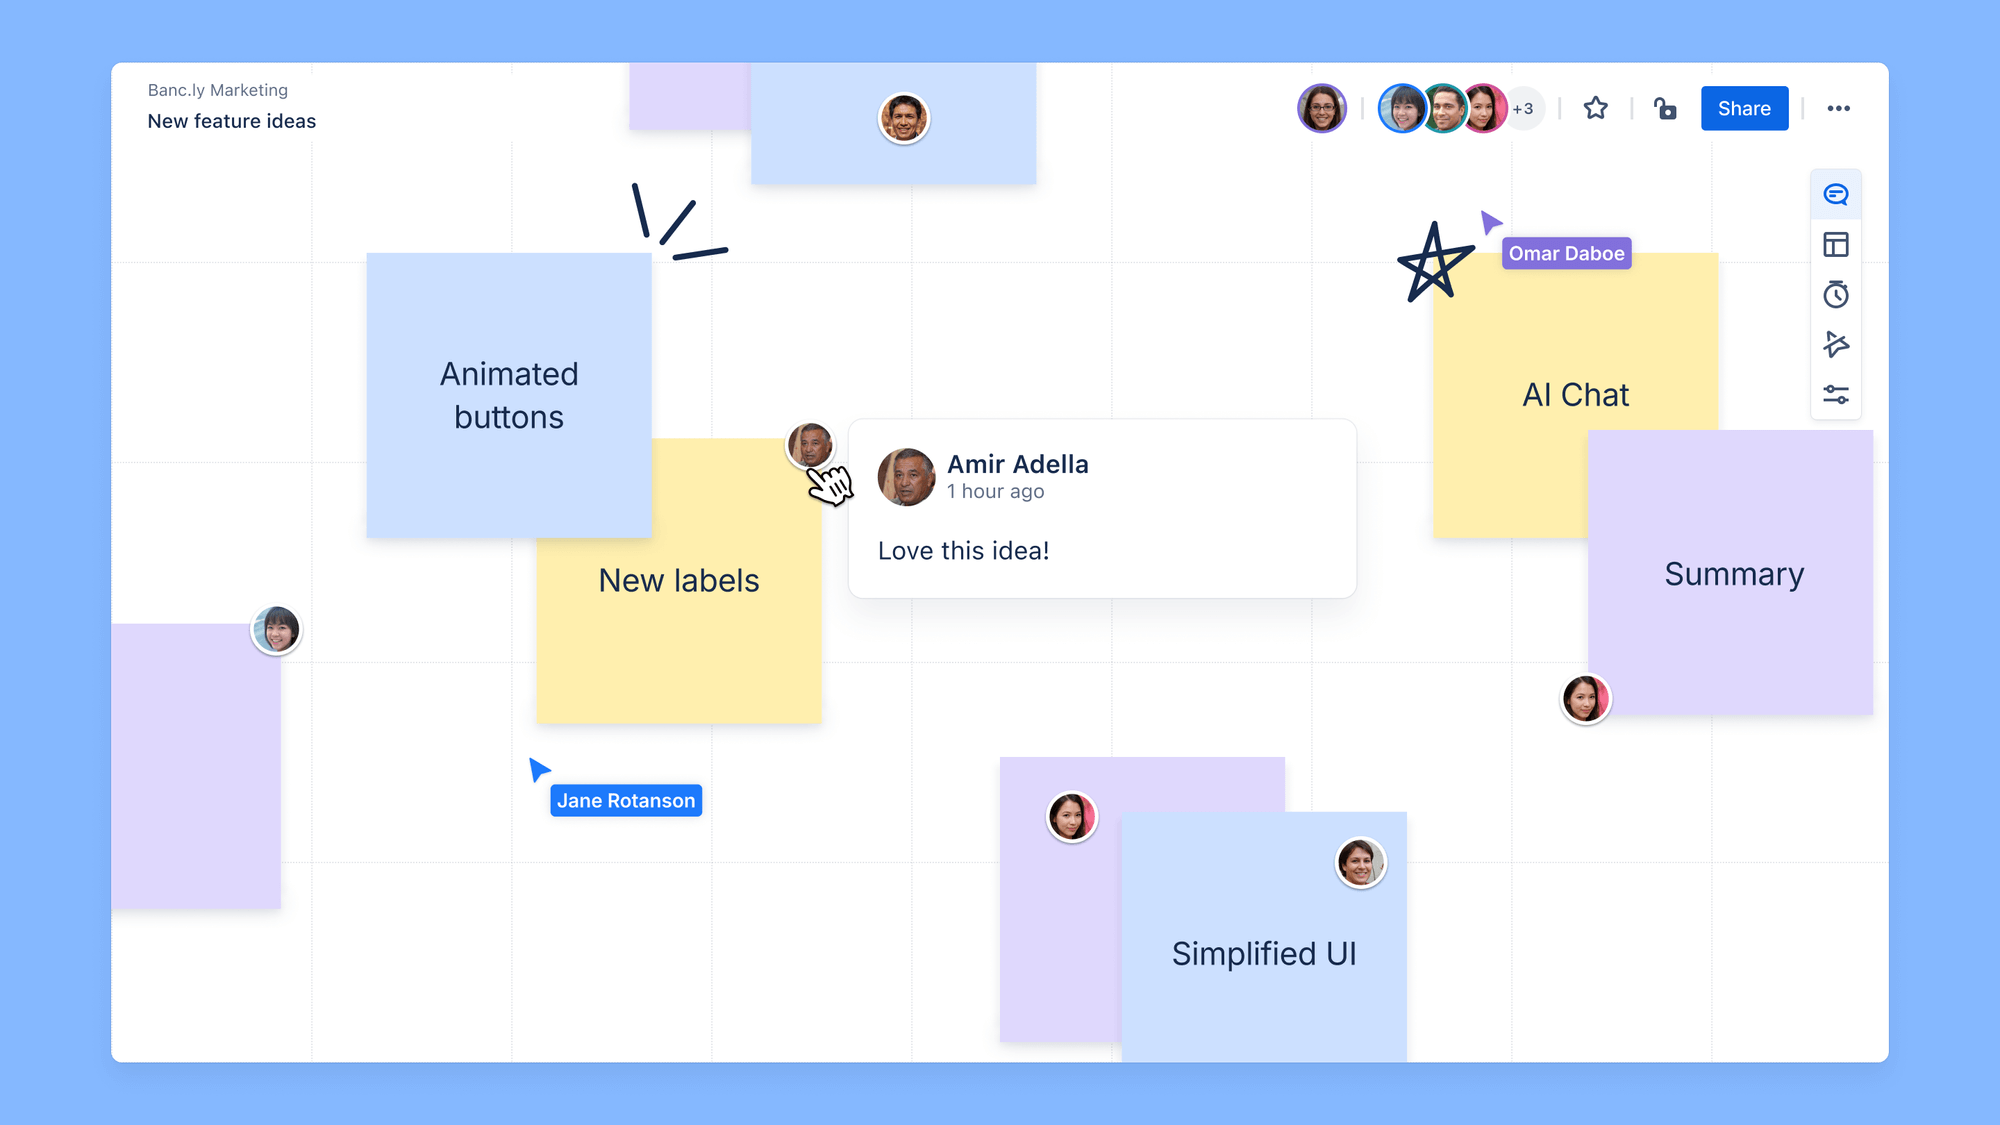Expand Jane Rotanson cursor label
This screenshot has height=1125, width=2000.
(x=625, y=801)
